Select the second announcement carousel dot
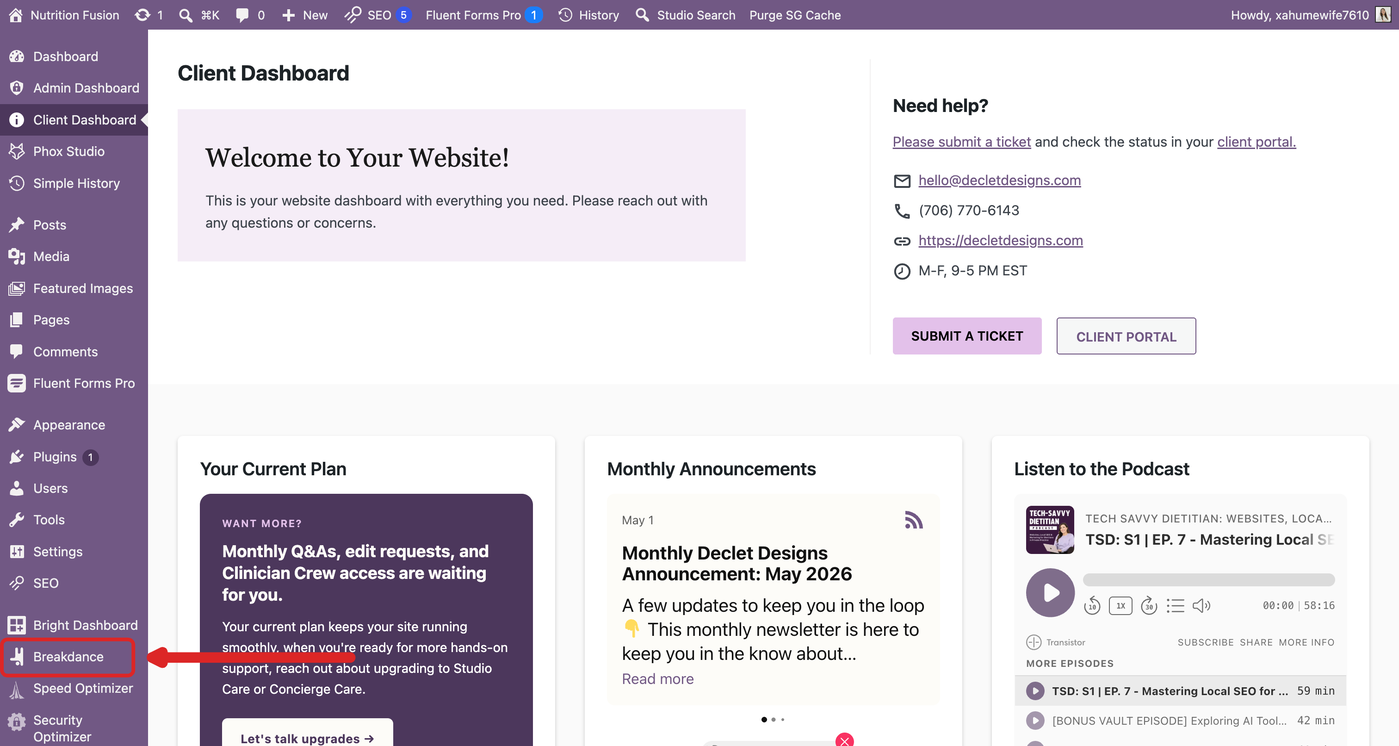Viewport: 1399px width, 746px height. pos(774,719)
